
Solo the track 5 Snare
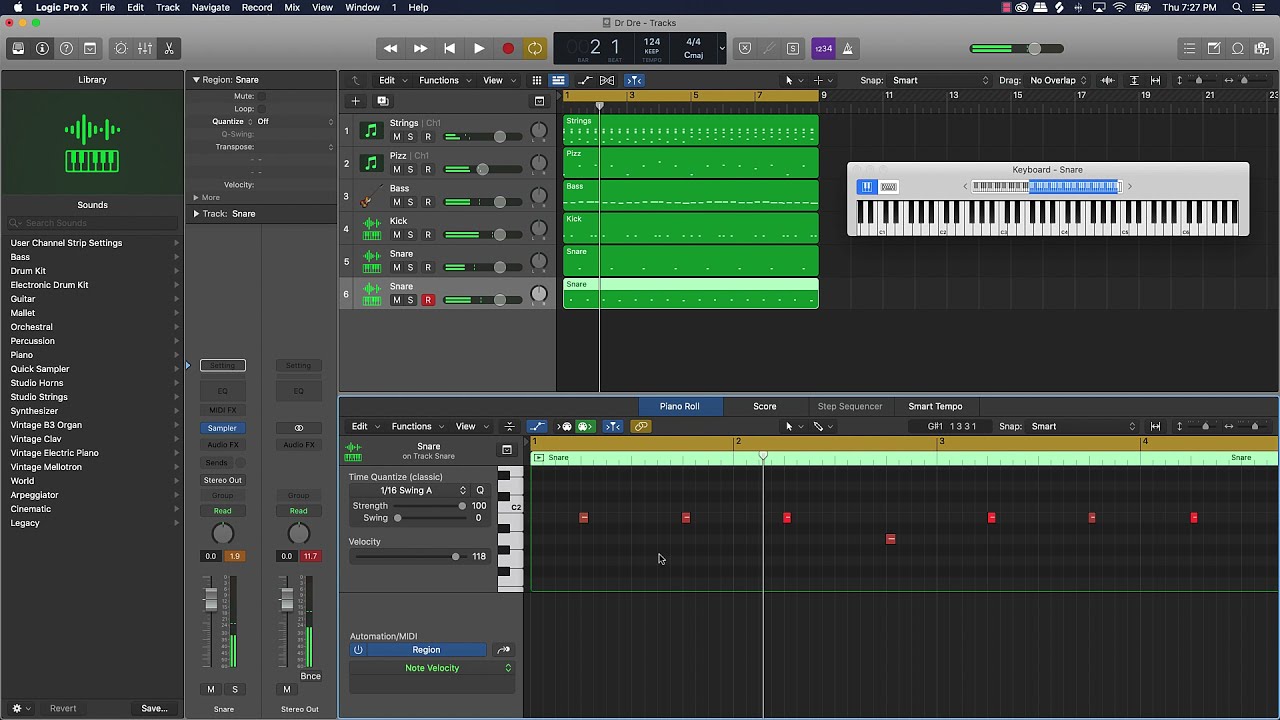[x=410, y=268]
